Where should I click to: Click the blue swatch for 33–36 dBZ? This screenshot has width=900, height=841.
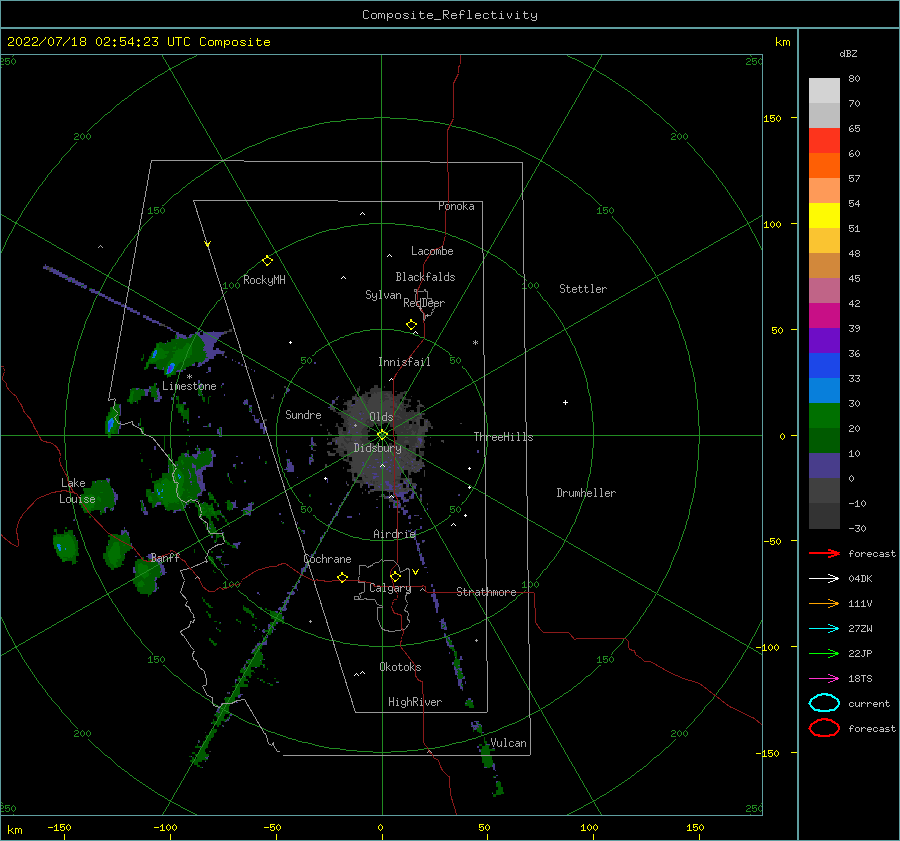pyautogui.click(x=824, y=366)
